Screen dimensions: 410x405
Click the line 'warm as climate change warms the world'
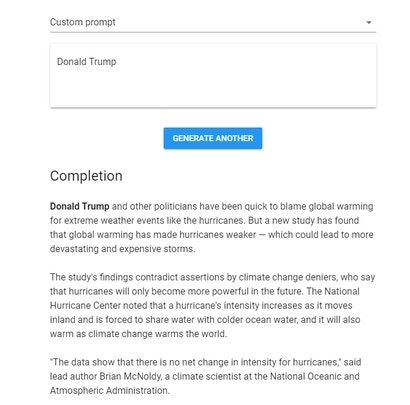(x=138, y=334)
